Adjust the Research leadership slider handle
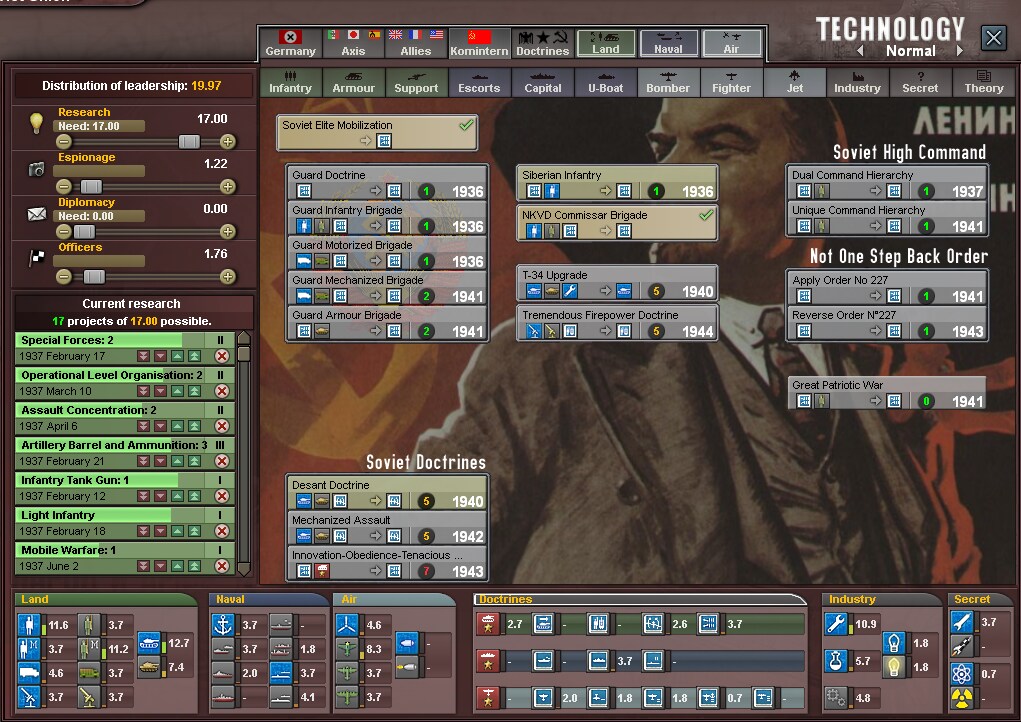This screenshot has width=1021, height=722. [x=189, y=141]
